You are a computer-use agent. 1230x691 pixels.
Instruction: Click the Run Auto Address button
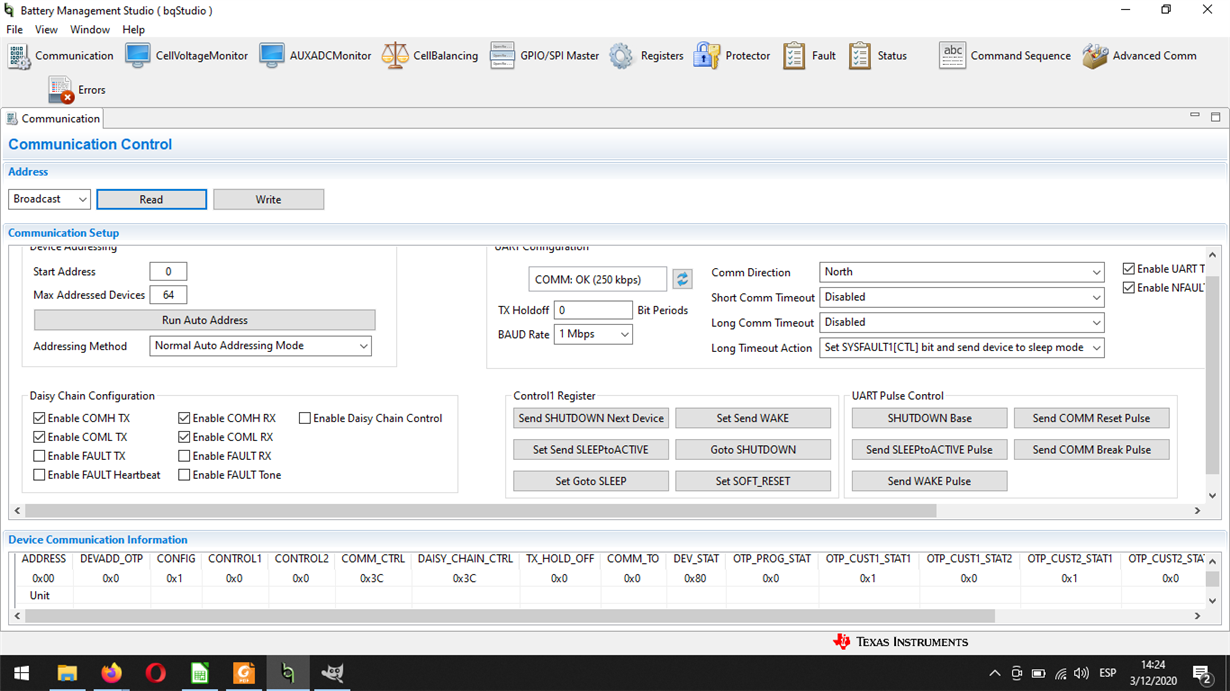point(205,320)
